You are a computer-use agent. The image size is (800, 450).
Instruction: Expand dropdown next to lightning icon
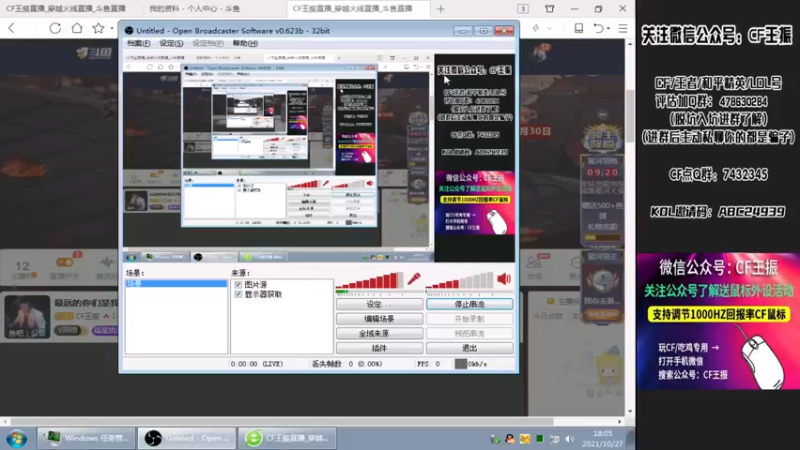549,29
